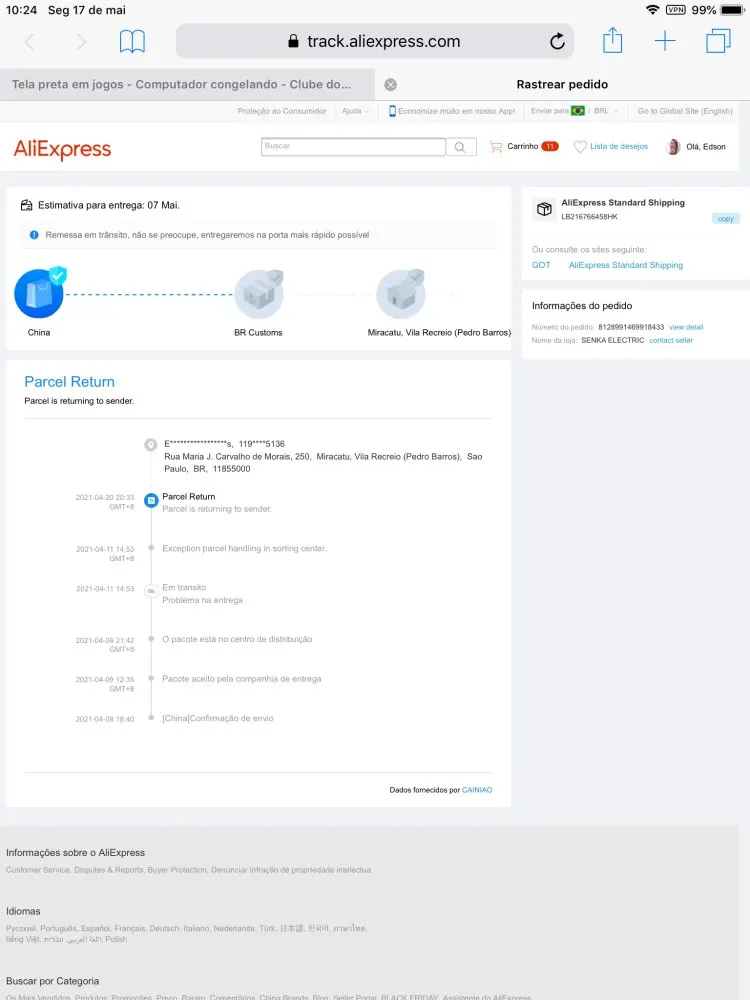Select text 'Pacote aceito pela companhia de entrega'
This screenshot has width=750, height=1000.
click(242, 679)
